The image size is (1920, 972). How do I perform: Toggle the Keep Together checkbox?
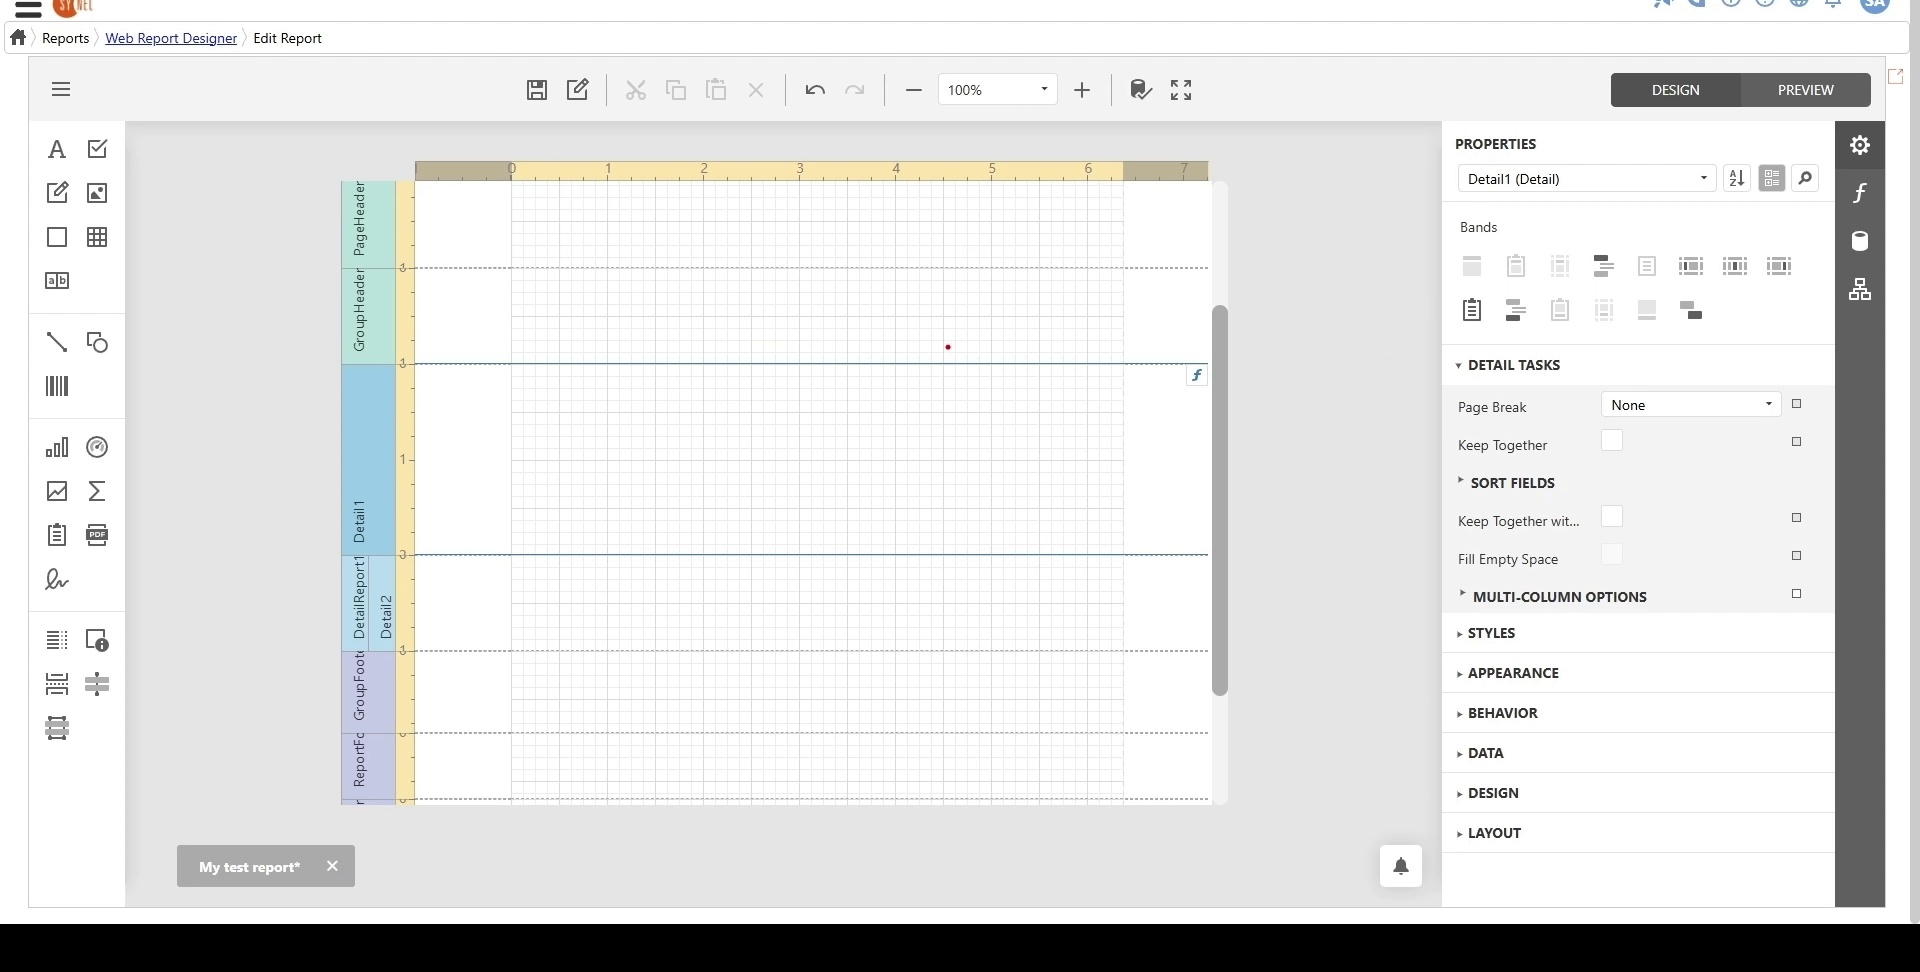click(1612, 441)
